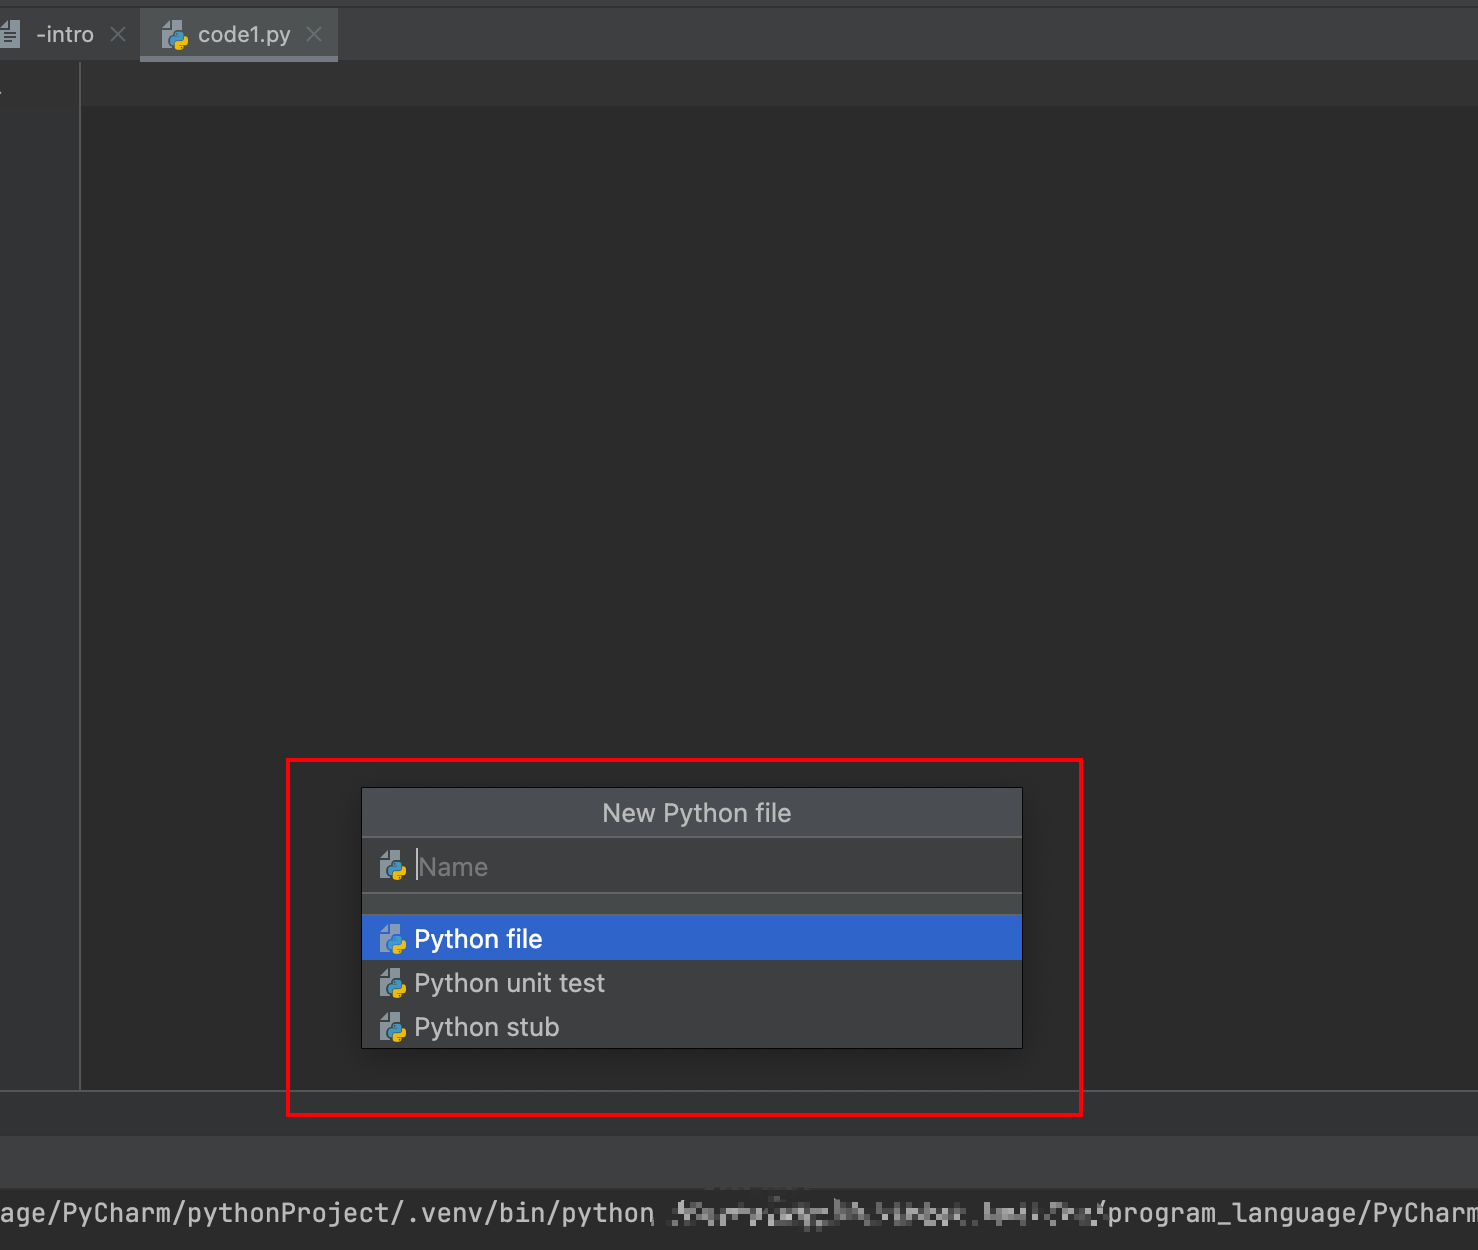The width and height of the screenshot is (1478, 1250).
Task: Select the Python stub option
Action: (692, 1027)
